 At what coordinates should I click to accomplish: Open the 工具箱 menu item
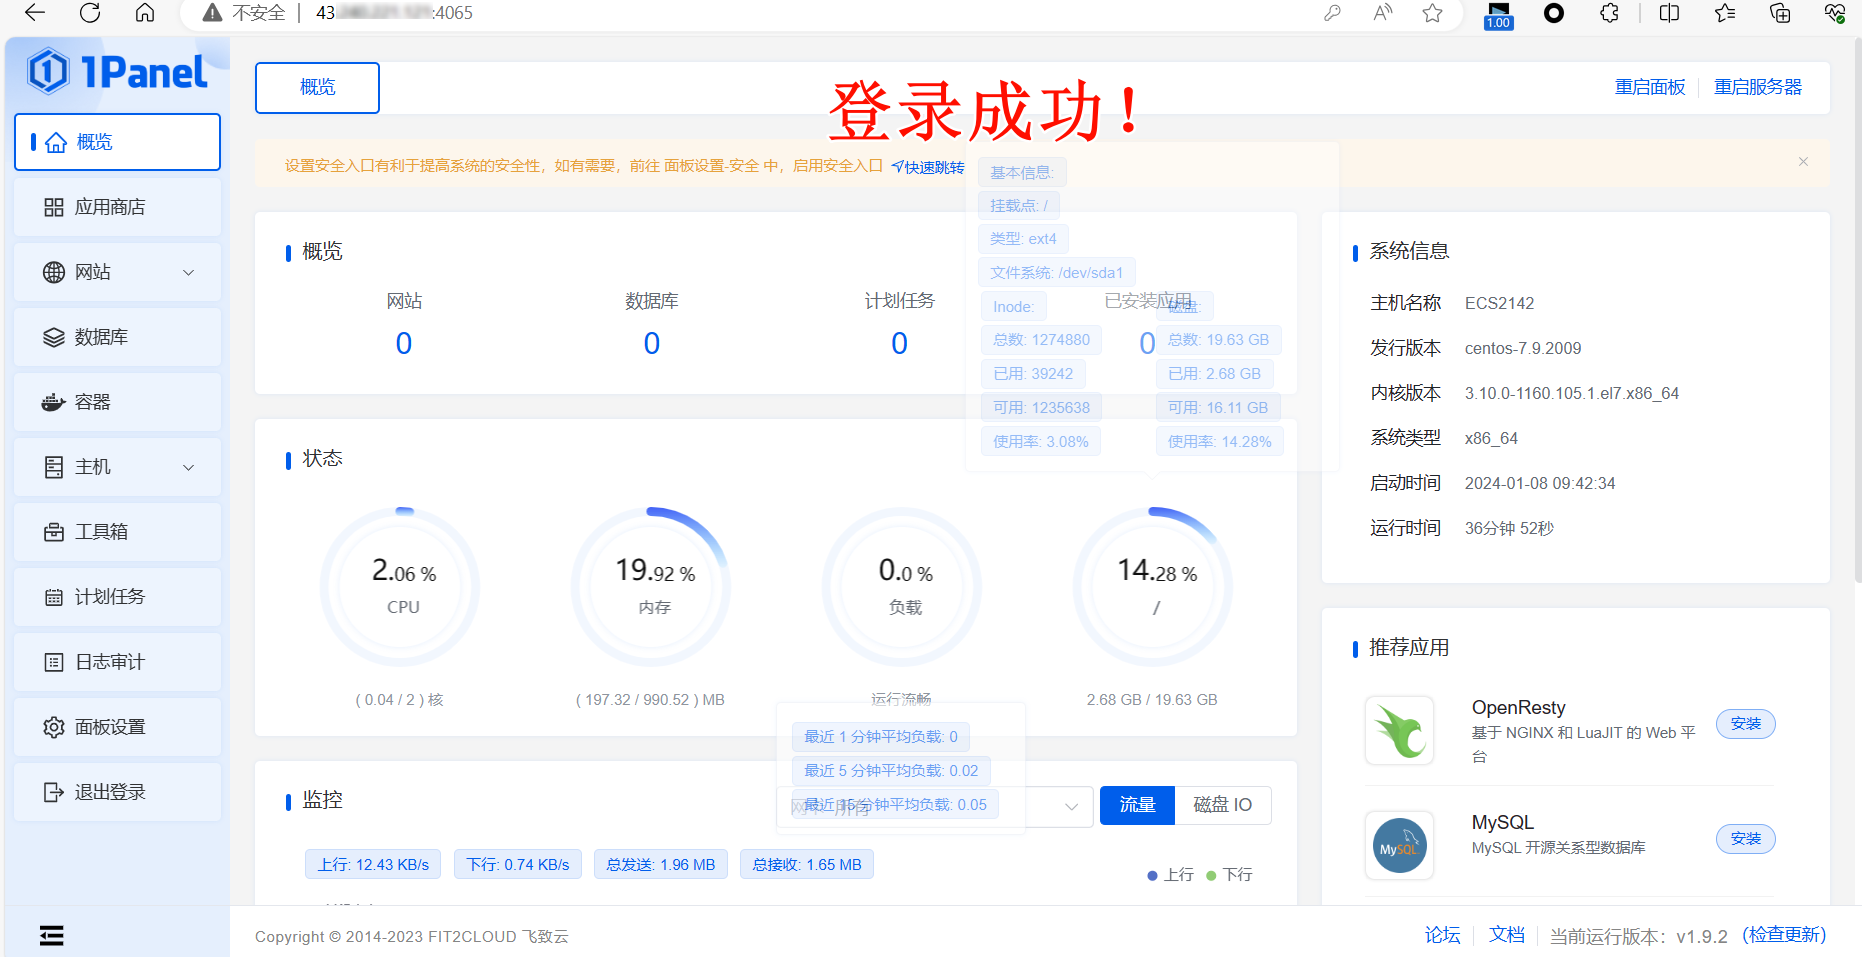117,532
